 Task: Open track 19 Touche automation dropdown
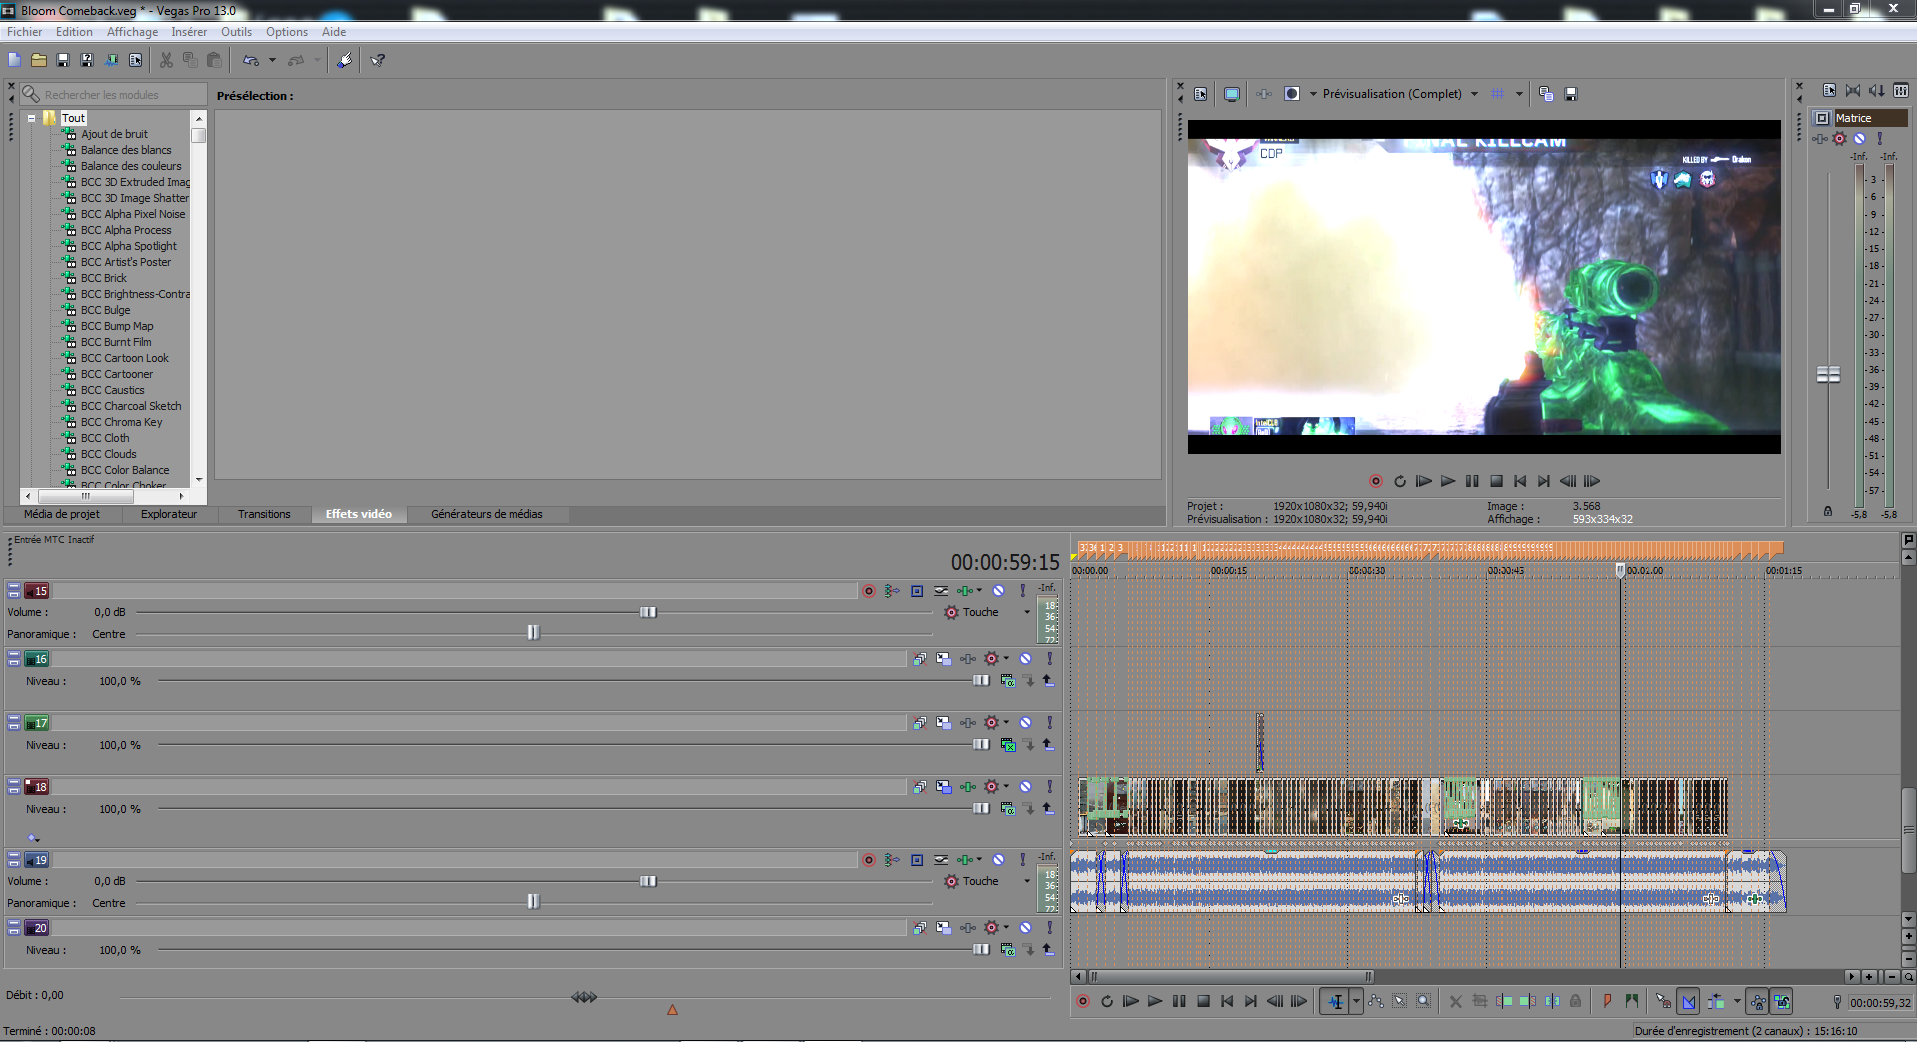pos(1027,881)
